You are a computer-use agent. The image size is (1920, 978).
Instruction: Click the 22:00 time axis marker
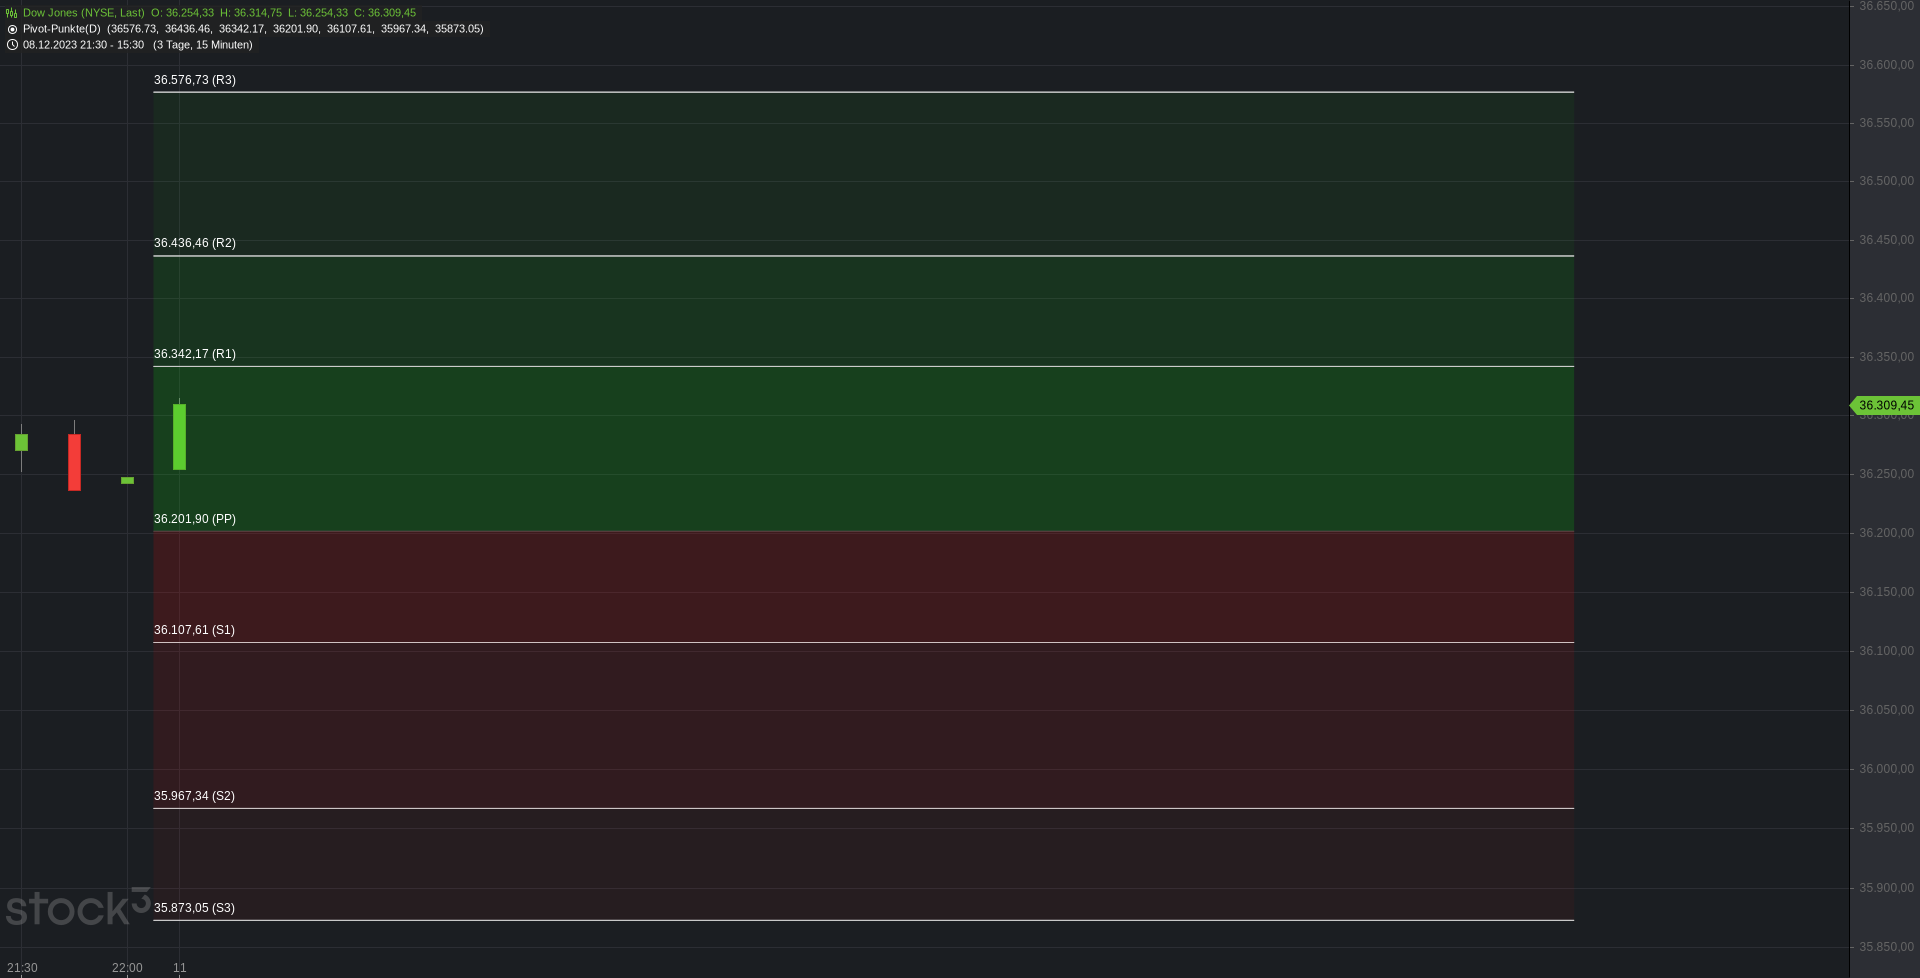click(x=127, y=968)
